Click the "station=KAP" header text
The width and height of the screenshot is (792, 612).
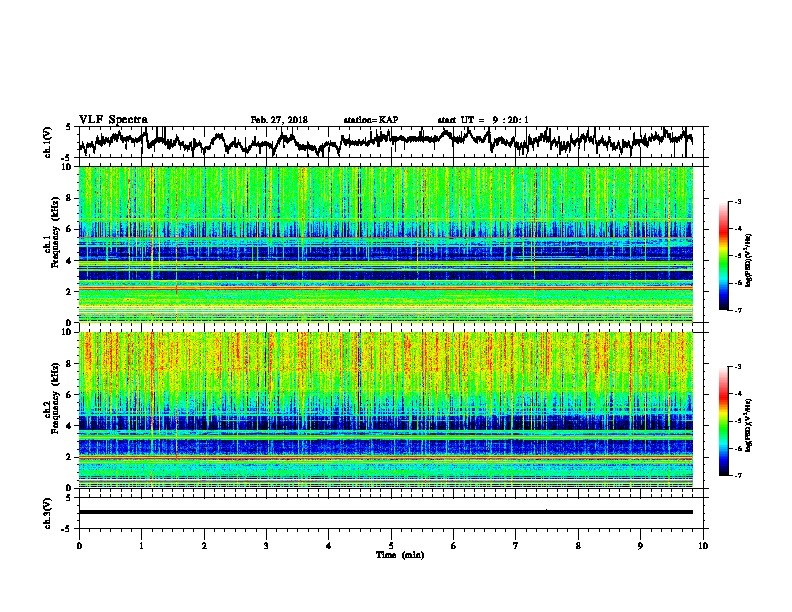[371, 120]
